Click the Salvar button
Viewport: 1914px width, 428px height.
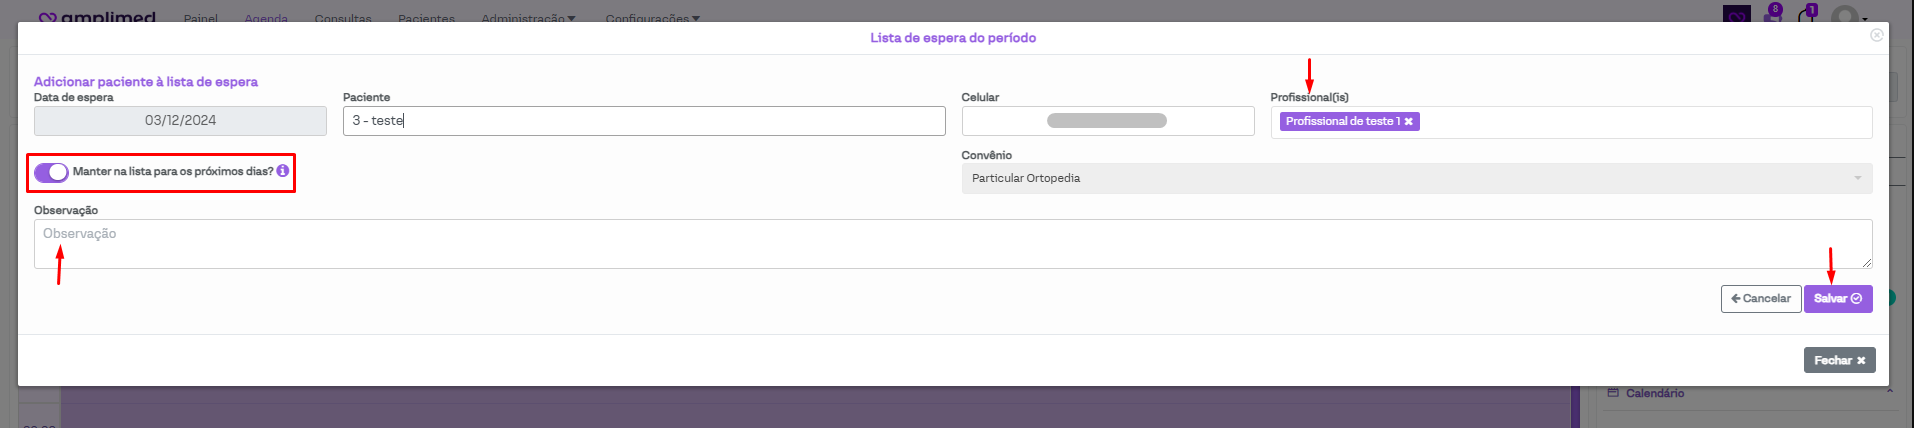tap(1837, 299)
